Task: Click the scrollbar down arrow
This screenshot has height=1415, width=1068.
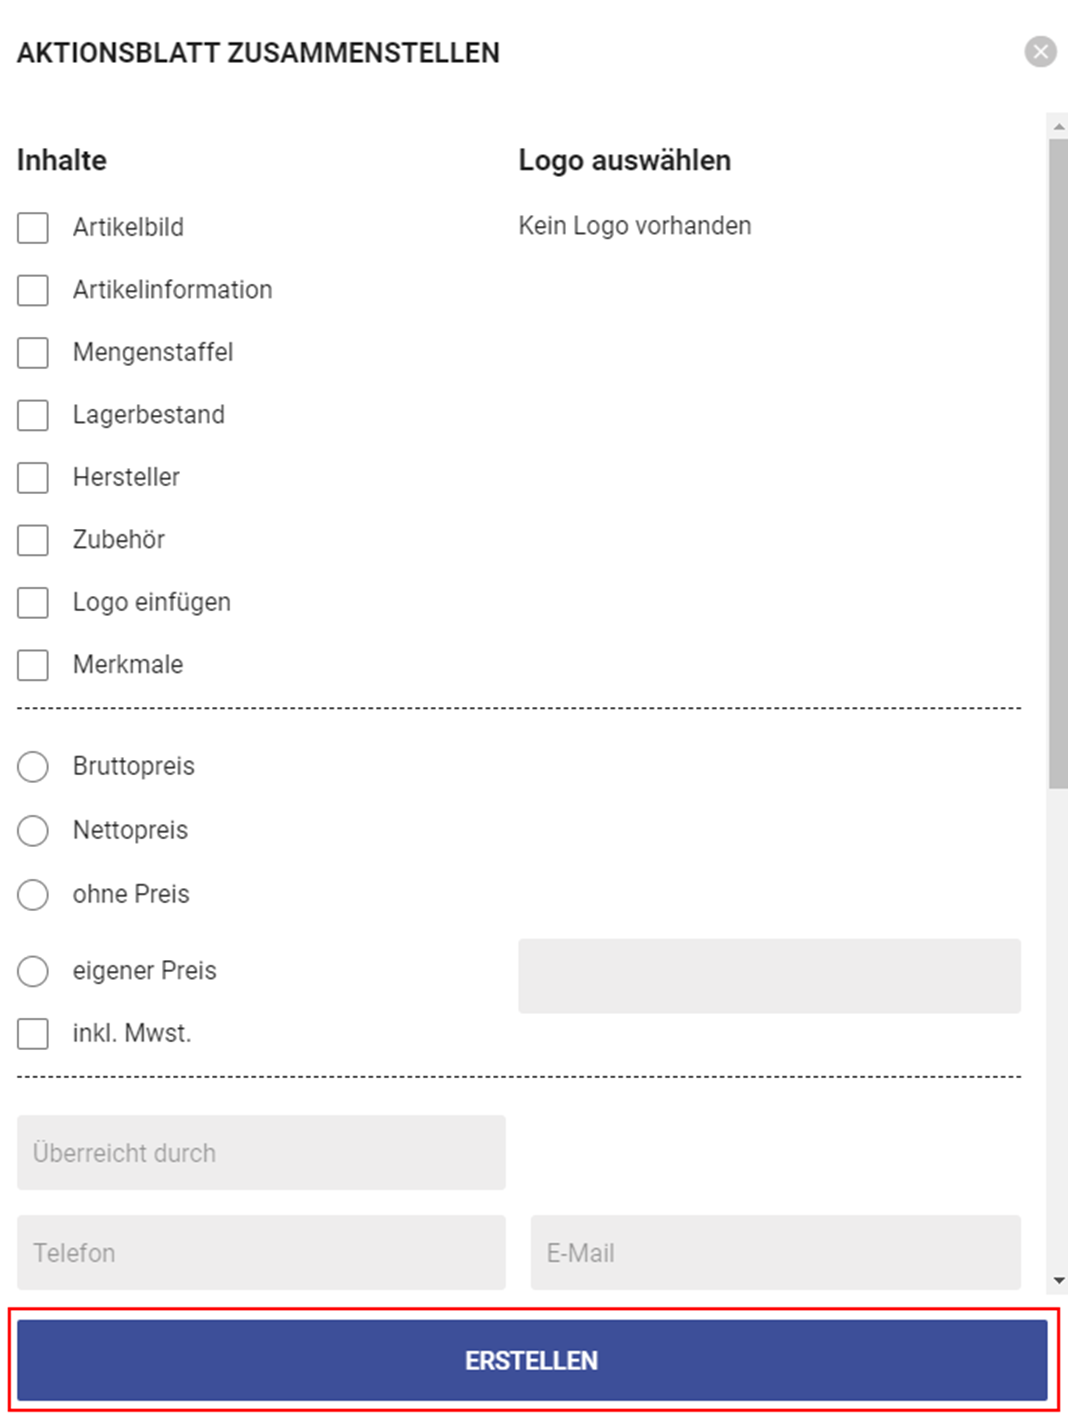Action: point(1059,1281)
